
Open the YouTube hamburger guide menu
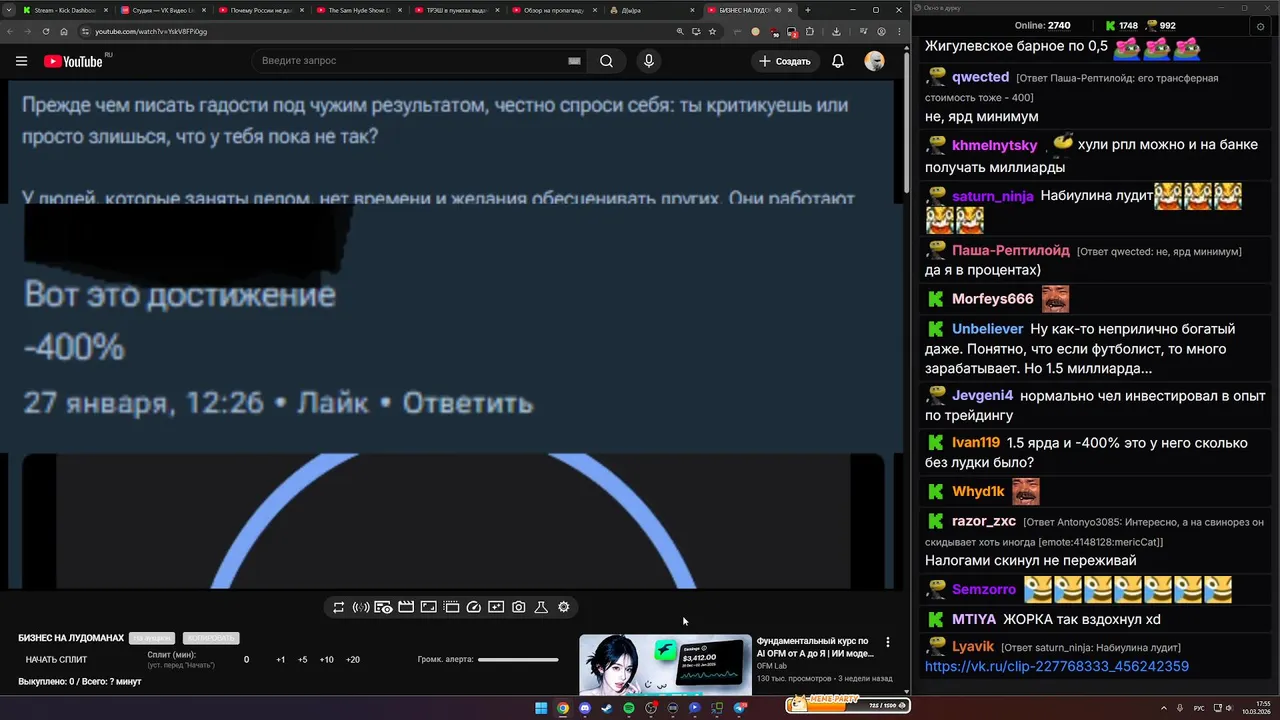tap(21, 61)
